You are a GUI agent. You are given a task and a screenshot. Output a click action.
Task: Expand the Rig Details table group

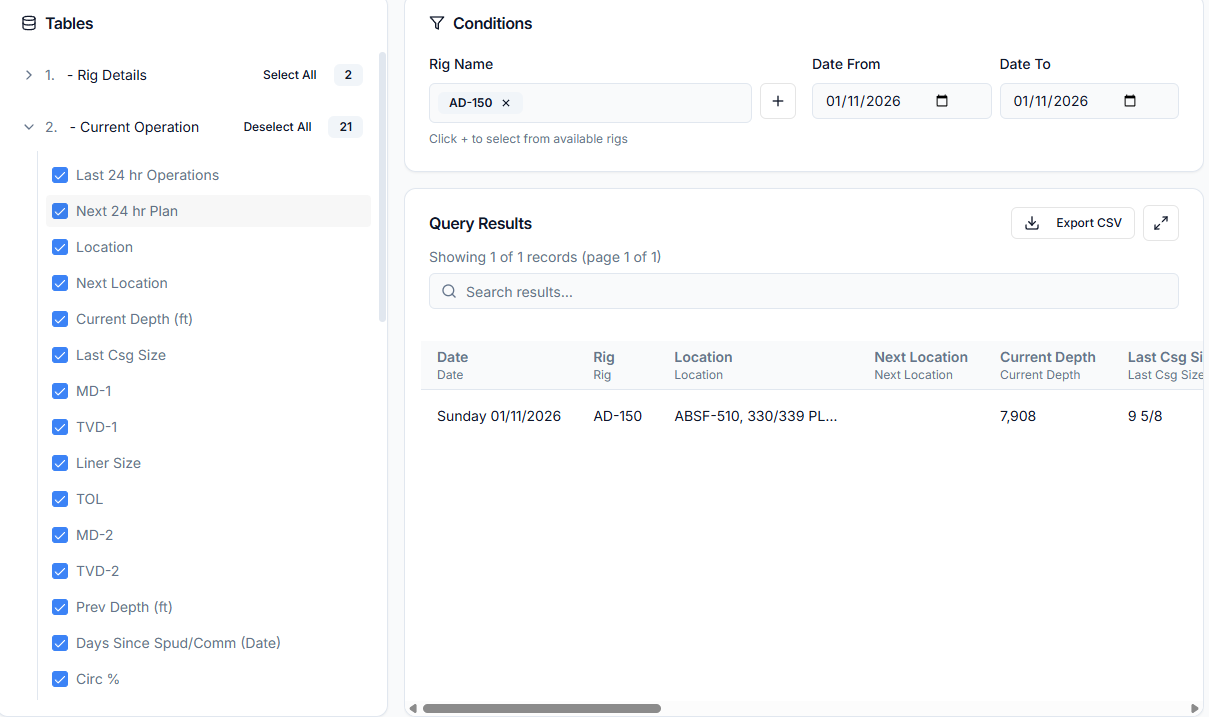(x=29, y=75)
